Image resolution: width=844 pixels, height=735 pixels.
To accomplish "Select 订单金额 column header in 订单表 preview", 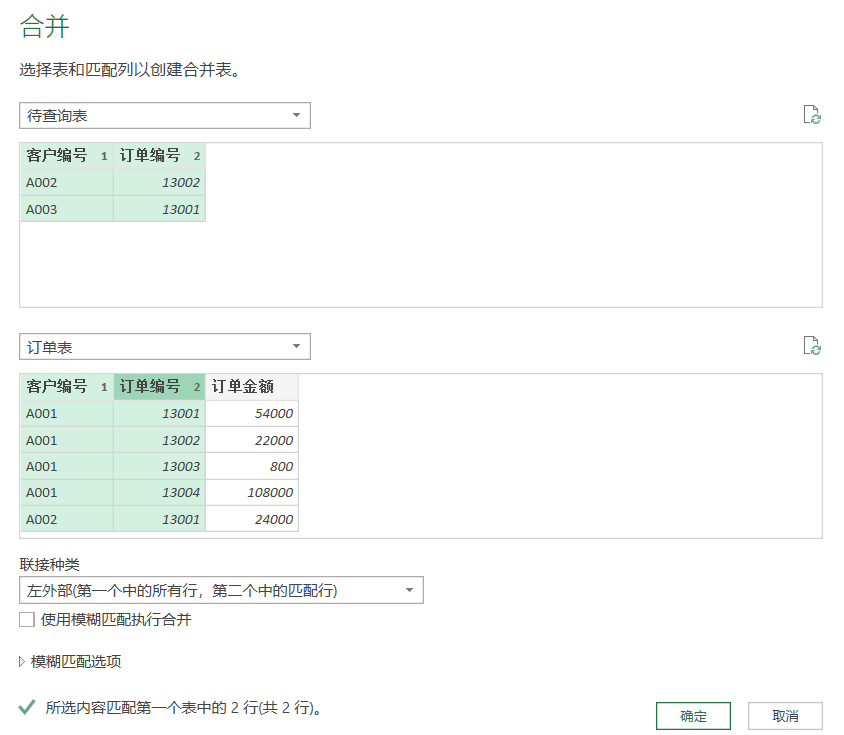I will [x=252, y=387].
